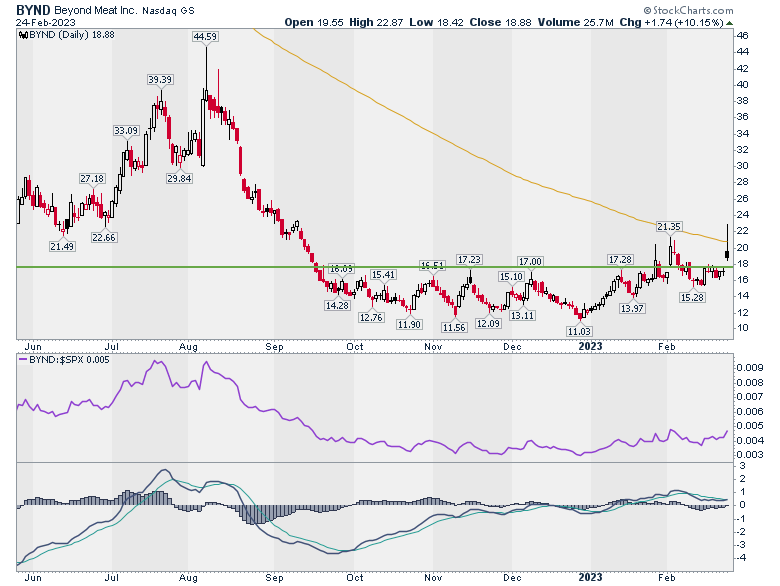Click the 29.84 low price label

coord(179,179)
